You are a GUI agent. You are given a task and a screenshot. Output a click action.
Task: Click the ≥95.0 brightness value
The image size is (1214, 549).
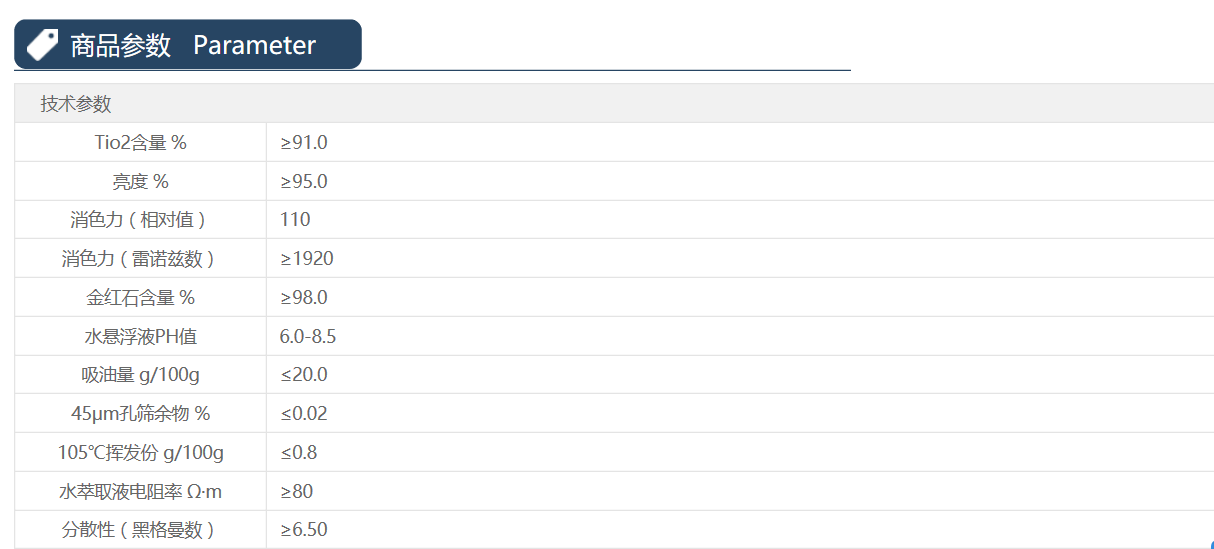tap(304, 182)
